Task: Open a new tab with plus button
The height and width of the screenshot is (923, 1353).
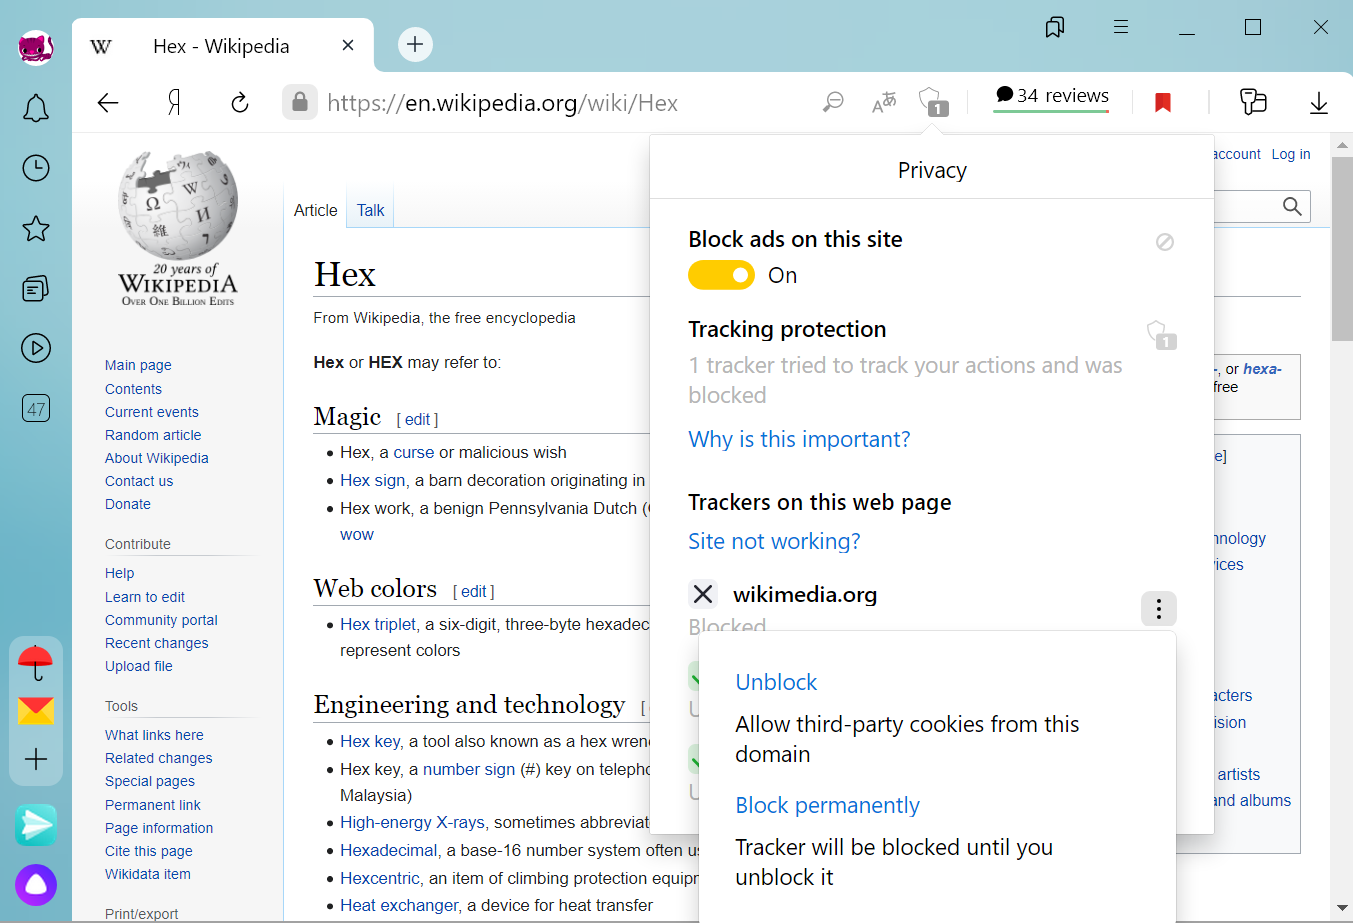Action: [415, 44]
